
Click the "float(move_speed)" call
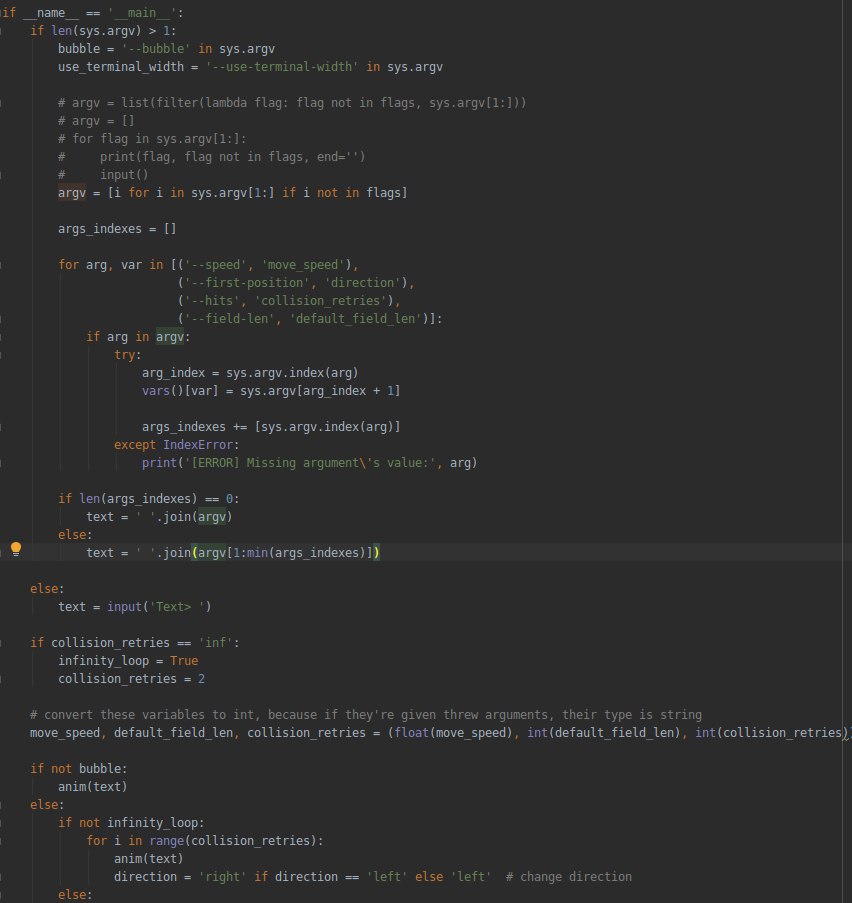click(x=453, y=733)
